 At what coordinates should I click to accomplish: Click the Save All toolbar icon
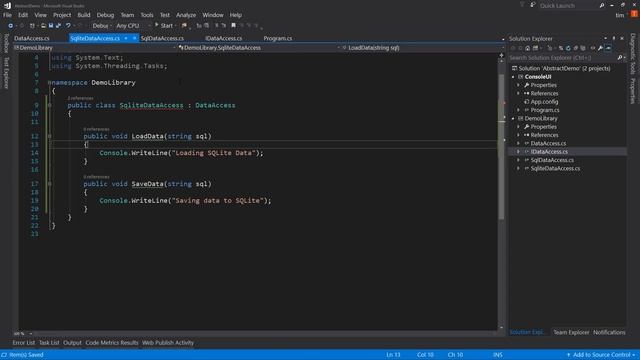tap(58, 26)
